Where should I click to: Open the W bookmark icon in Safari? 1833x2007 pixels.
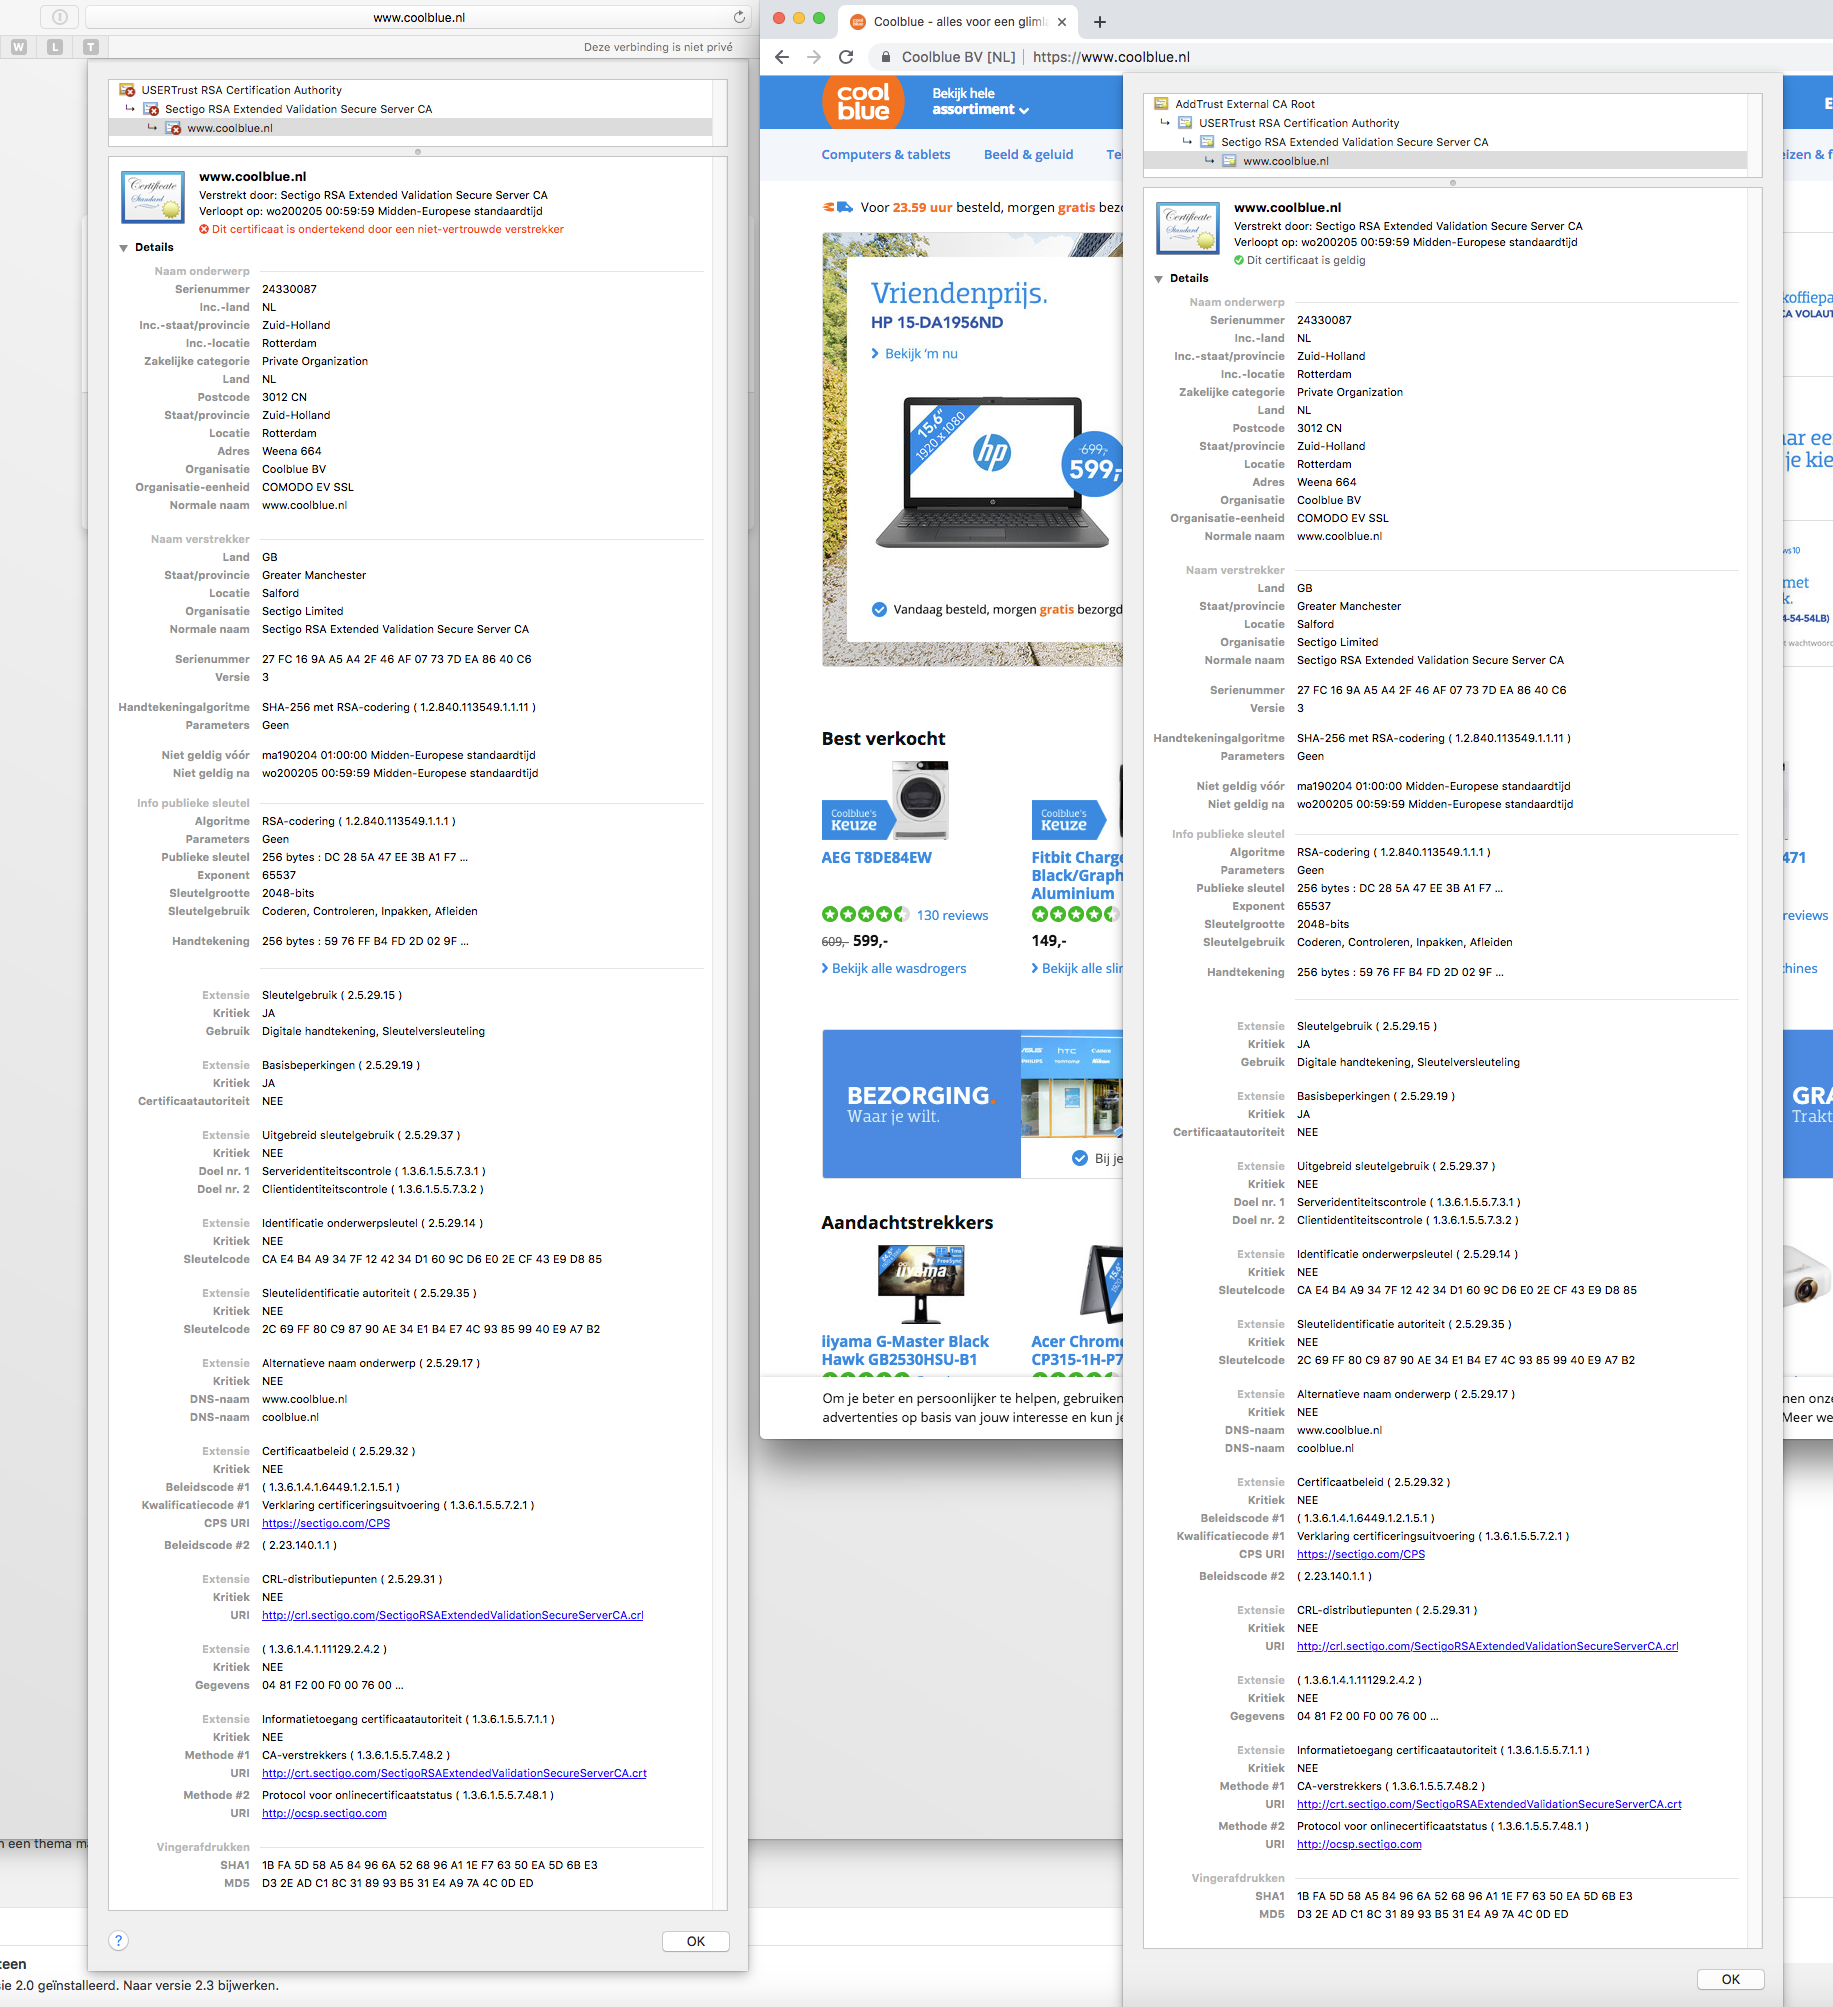(x=19, y=47)
